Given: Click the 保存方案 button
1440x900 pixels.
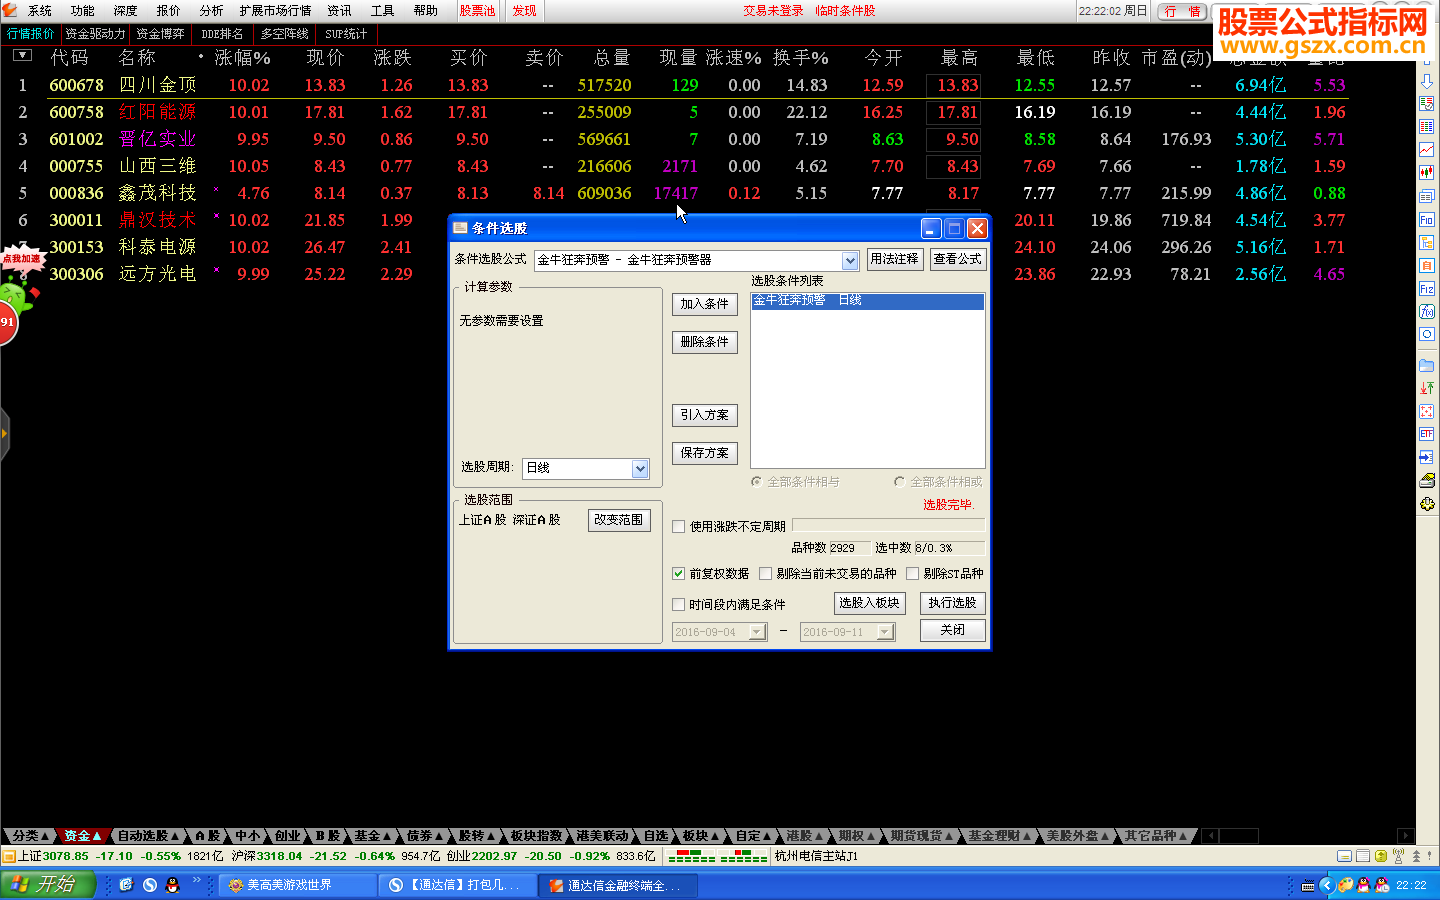Looking at the screenshot, I should (705, 453).
